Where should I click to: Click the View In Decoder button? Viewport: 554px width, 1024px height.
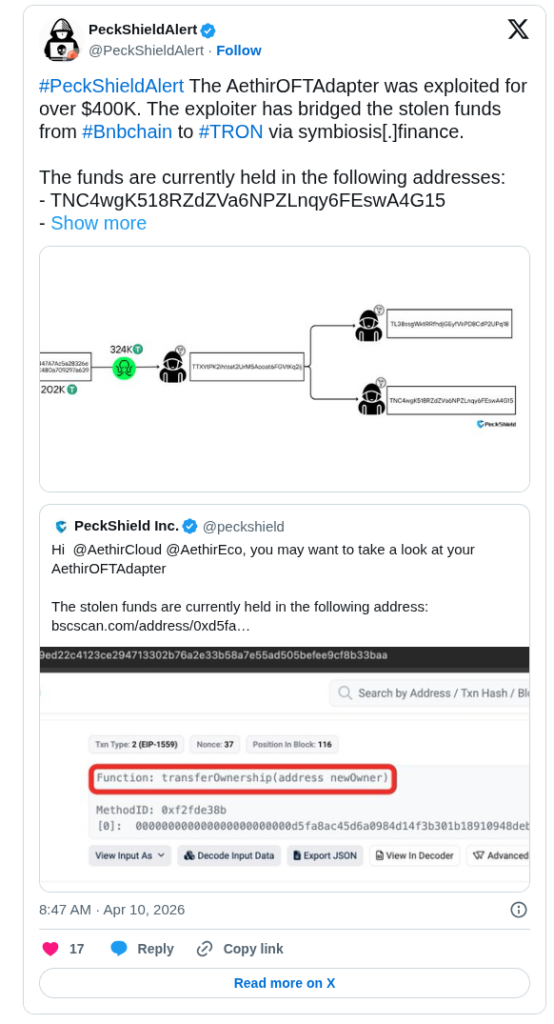[x=414, y=856]
